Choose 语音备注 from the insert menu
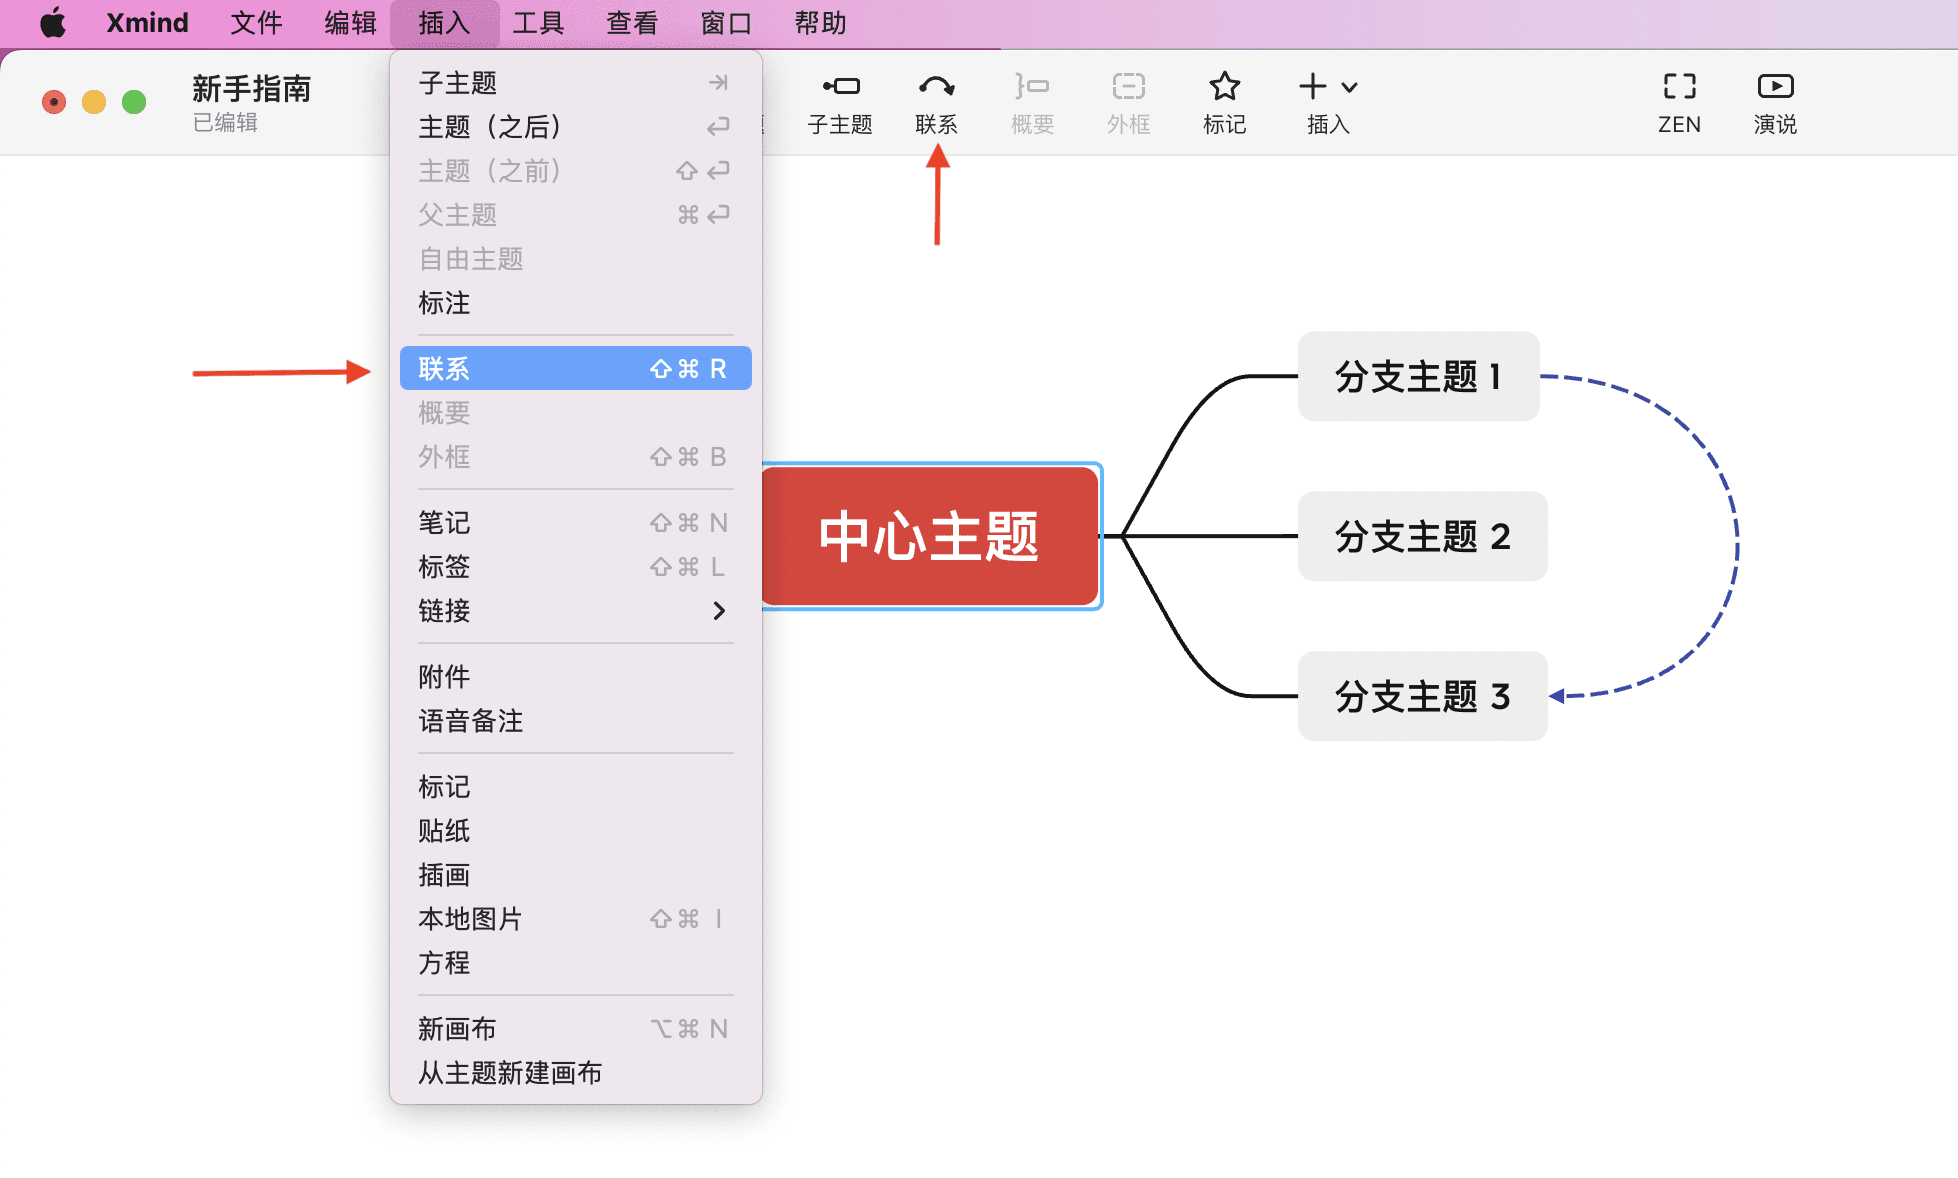Image resolution: width=1958 pixels, height=1178 pixels. click(470, 721)
